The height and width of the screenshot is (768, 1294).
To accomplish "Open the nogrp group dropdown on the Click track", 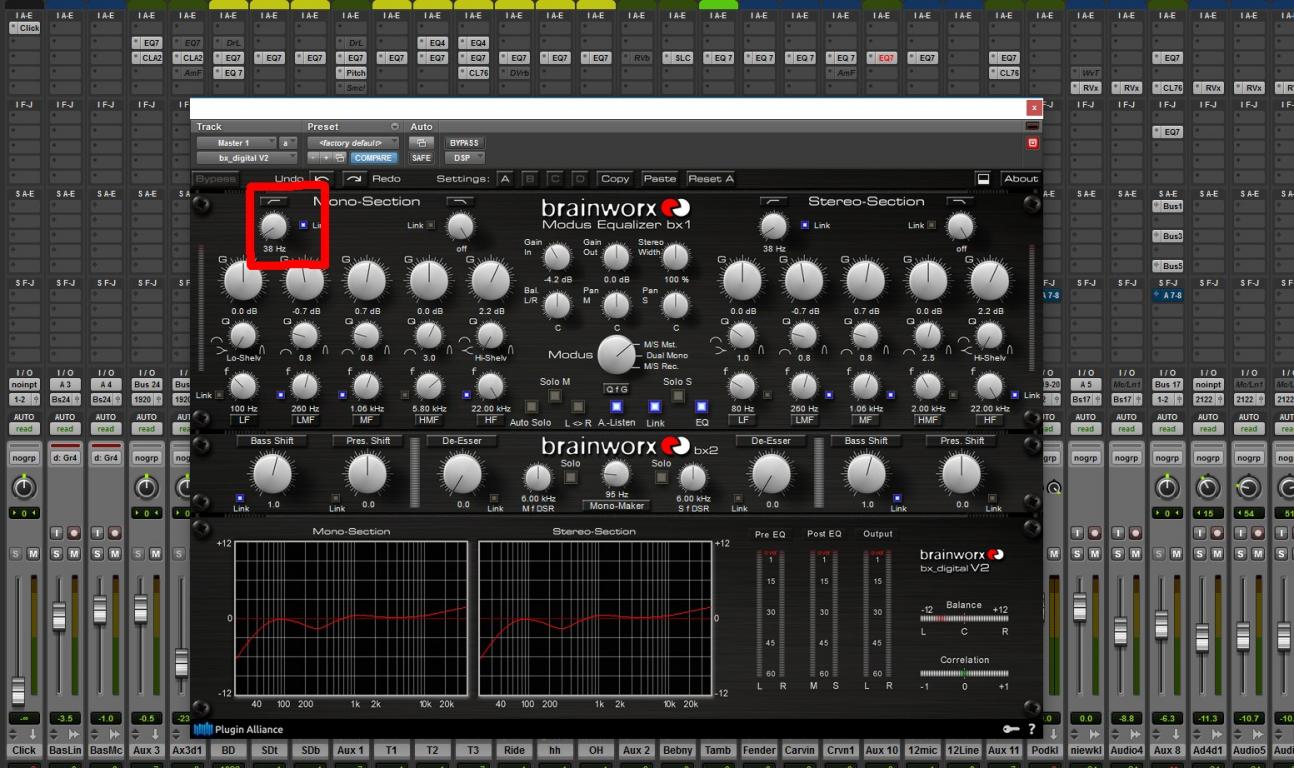I will pyautogui.click(x=23, y=457).
